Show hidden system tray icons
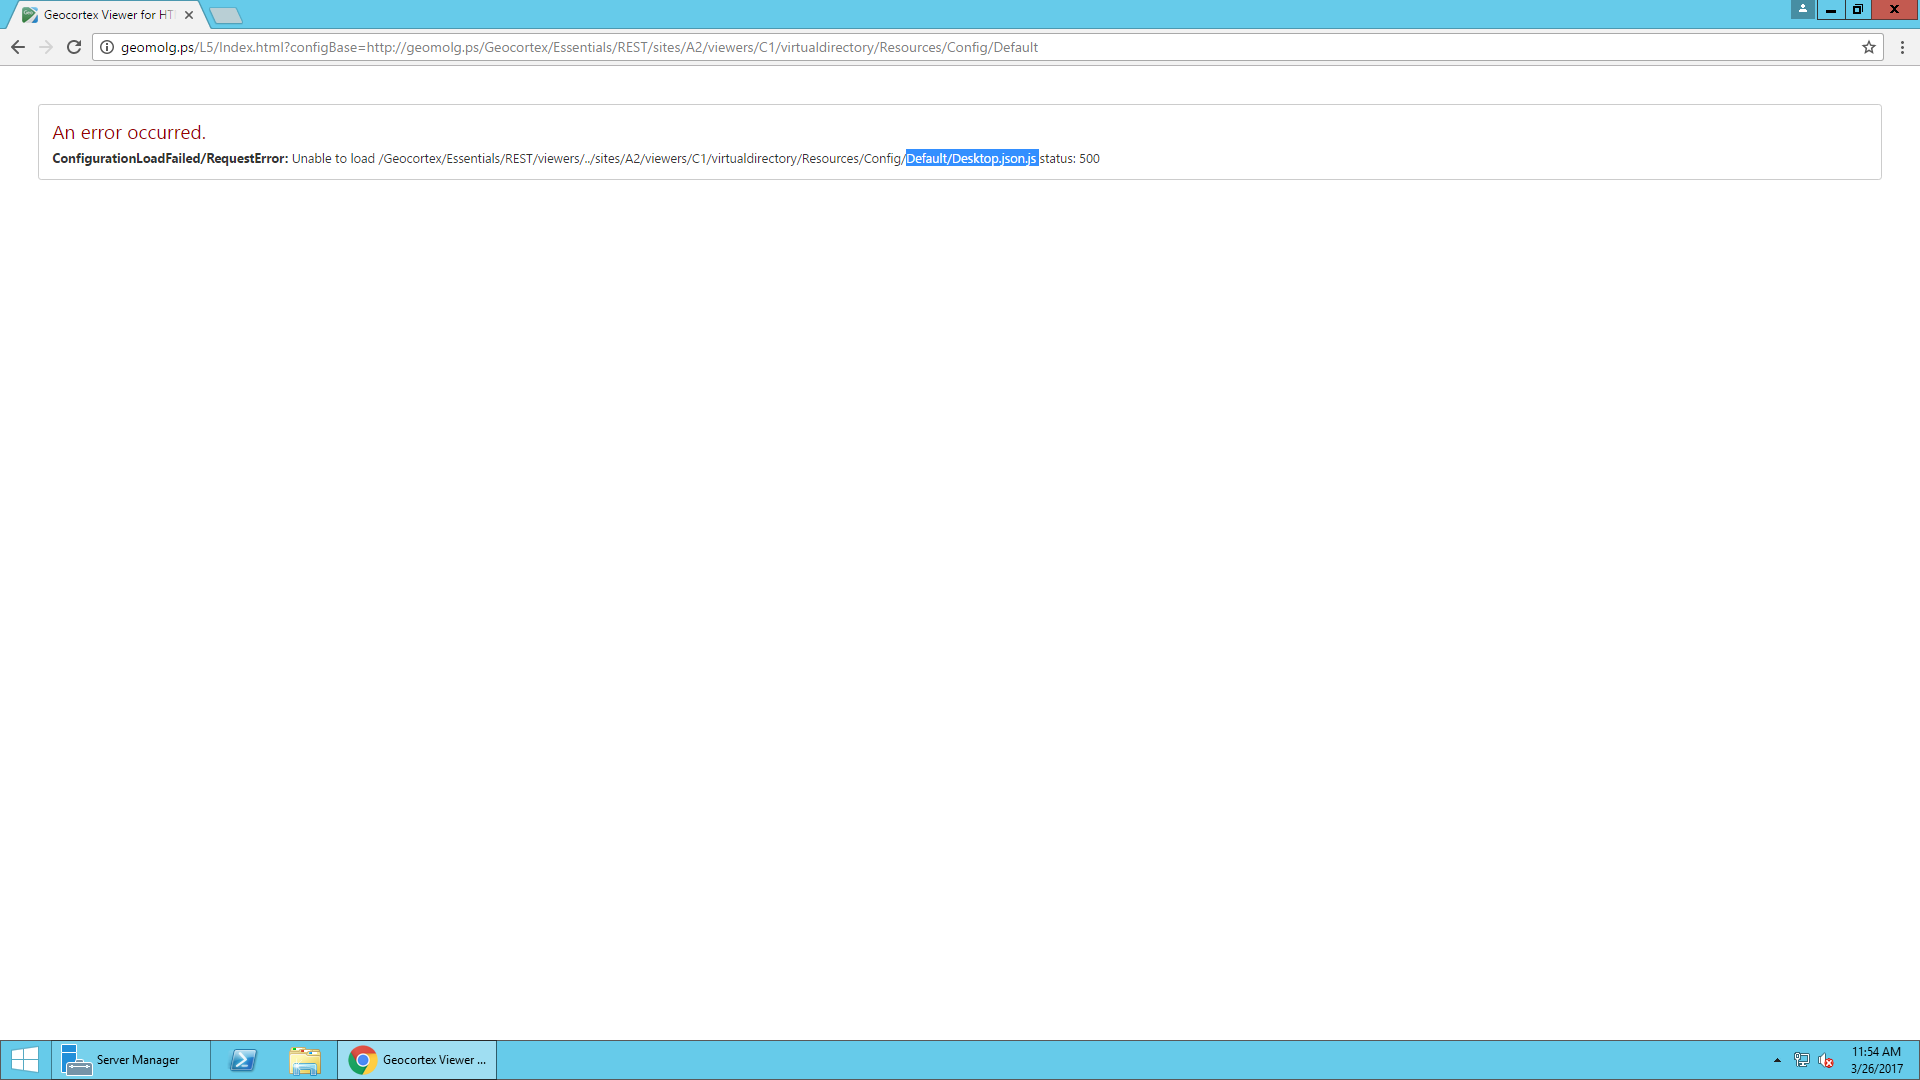 click(x=1777, y=1060)
